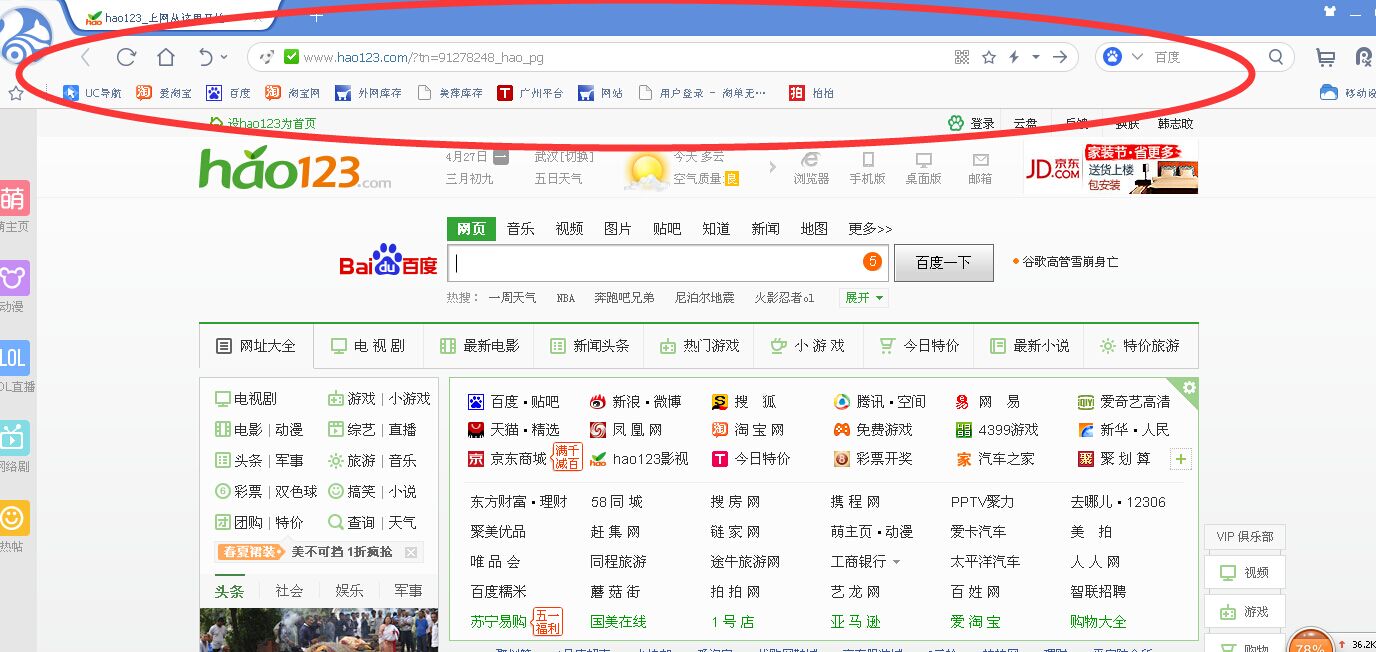Open the Baidu search engine selector chevron

click(x=1137, y=57)
